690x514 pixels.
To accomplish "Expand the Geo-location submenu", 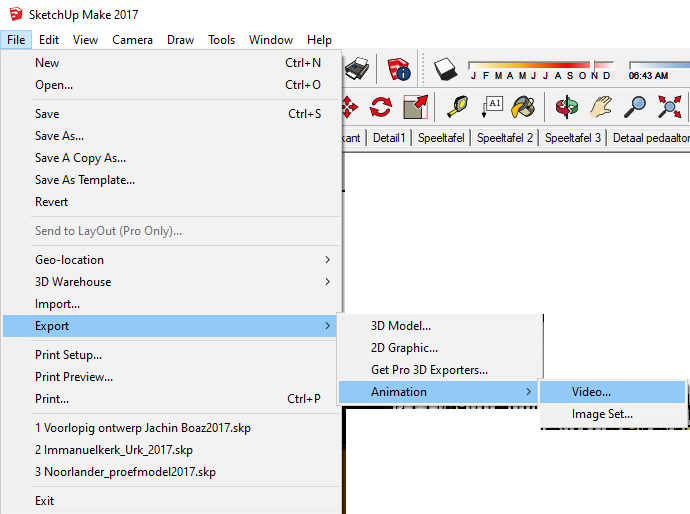I will [x=172, y=260].
